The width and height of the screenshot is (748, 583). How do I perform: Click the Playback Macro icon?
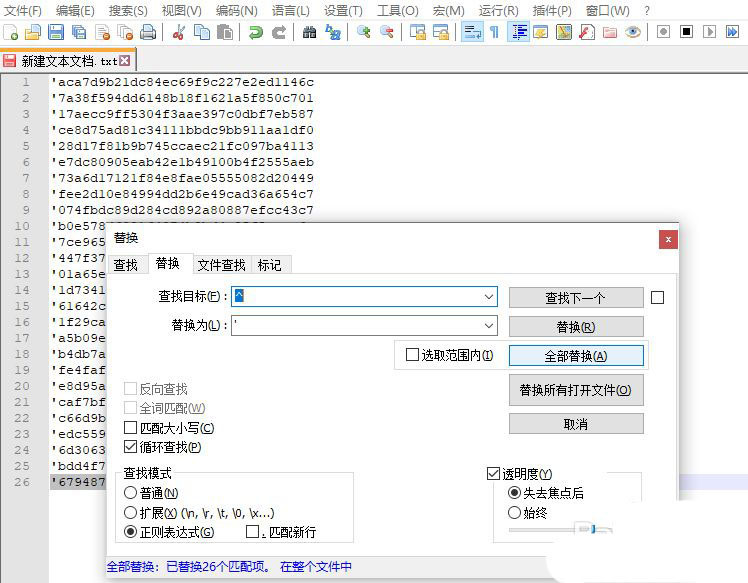pos(709,32)
